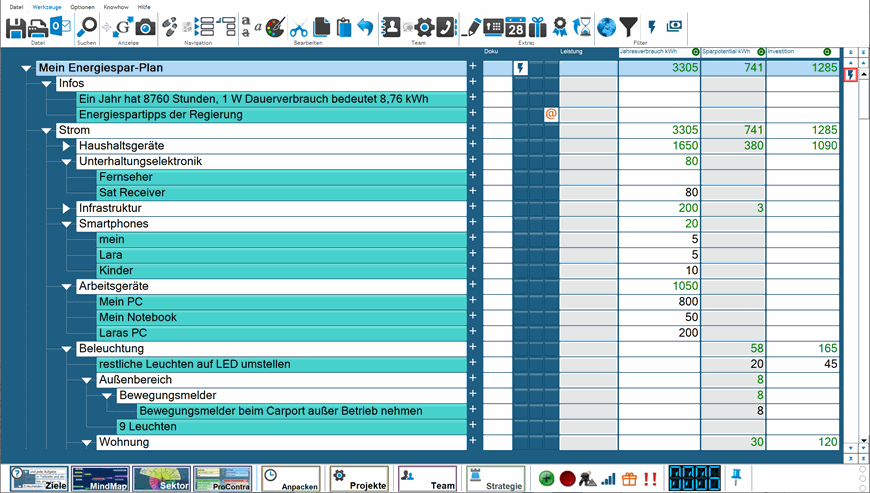
Task: Toggle the green circle on Jahresverbrauch kWh column
Action: [695, 52]
